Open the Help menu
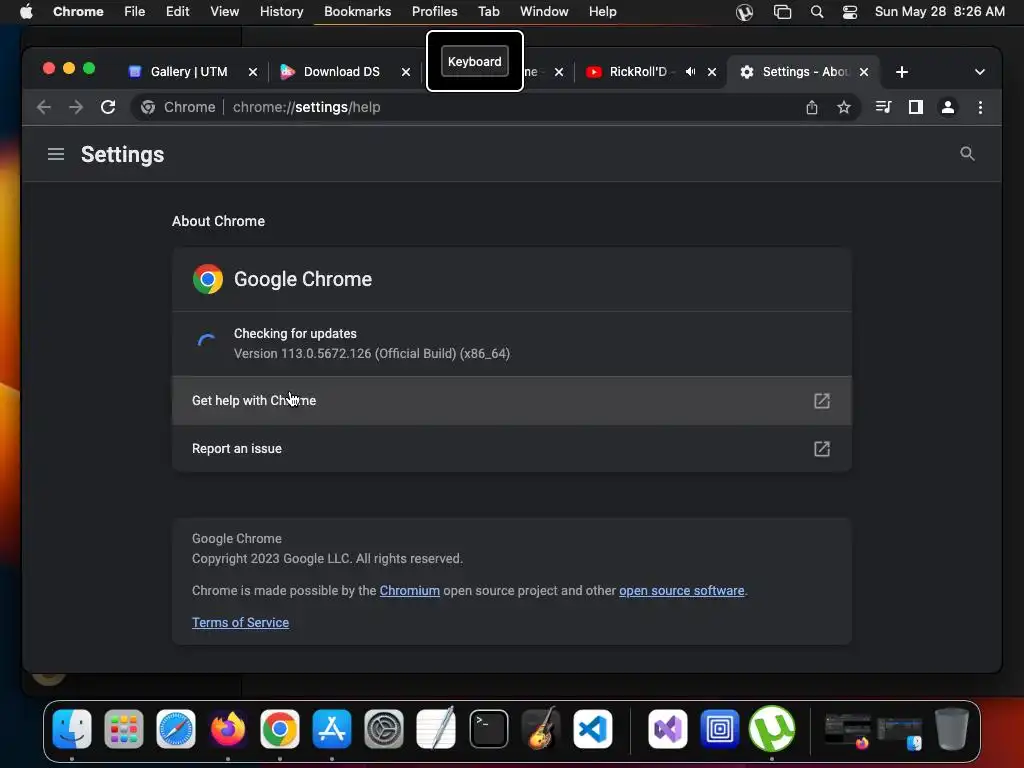The height and width of the screenshot is (768, 1024). click(x=602, y=12)
